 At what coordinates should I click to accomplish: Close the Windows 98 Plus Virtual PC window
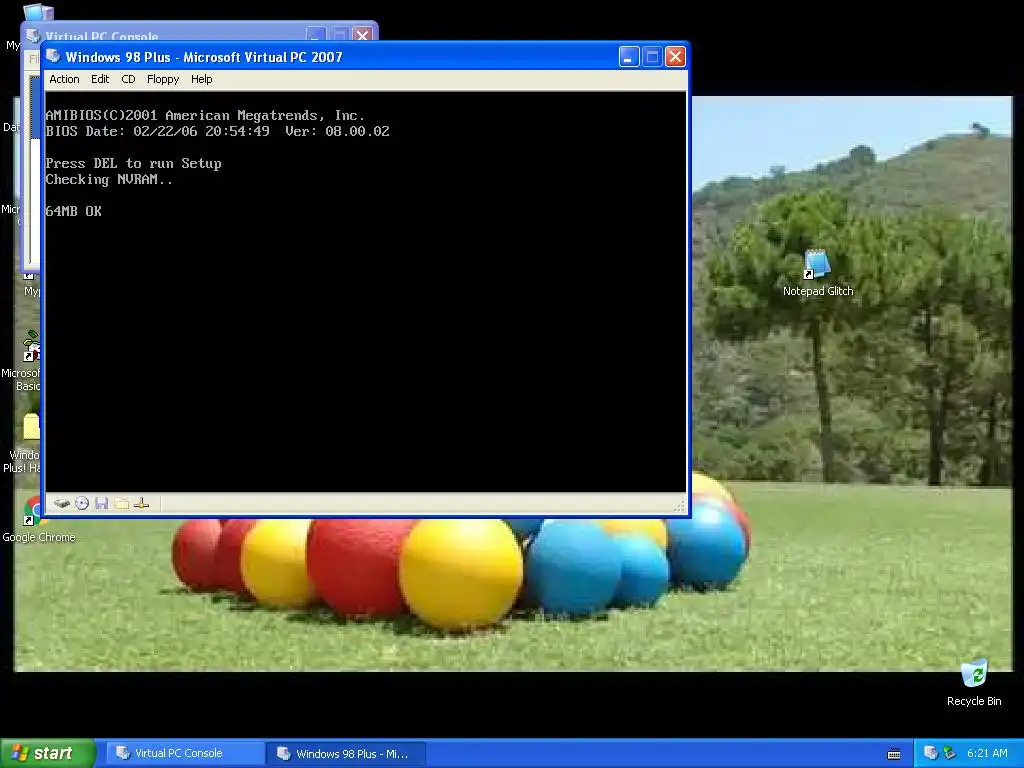675,57
